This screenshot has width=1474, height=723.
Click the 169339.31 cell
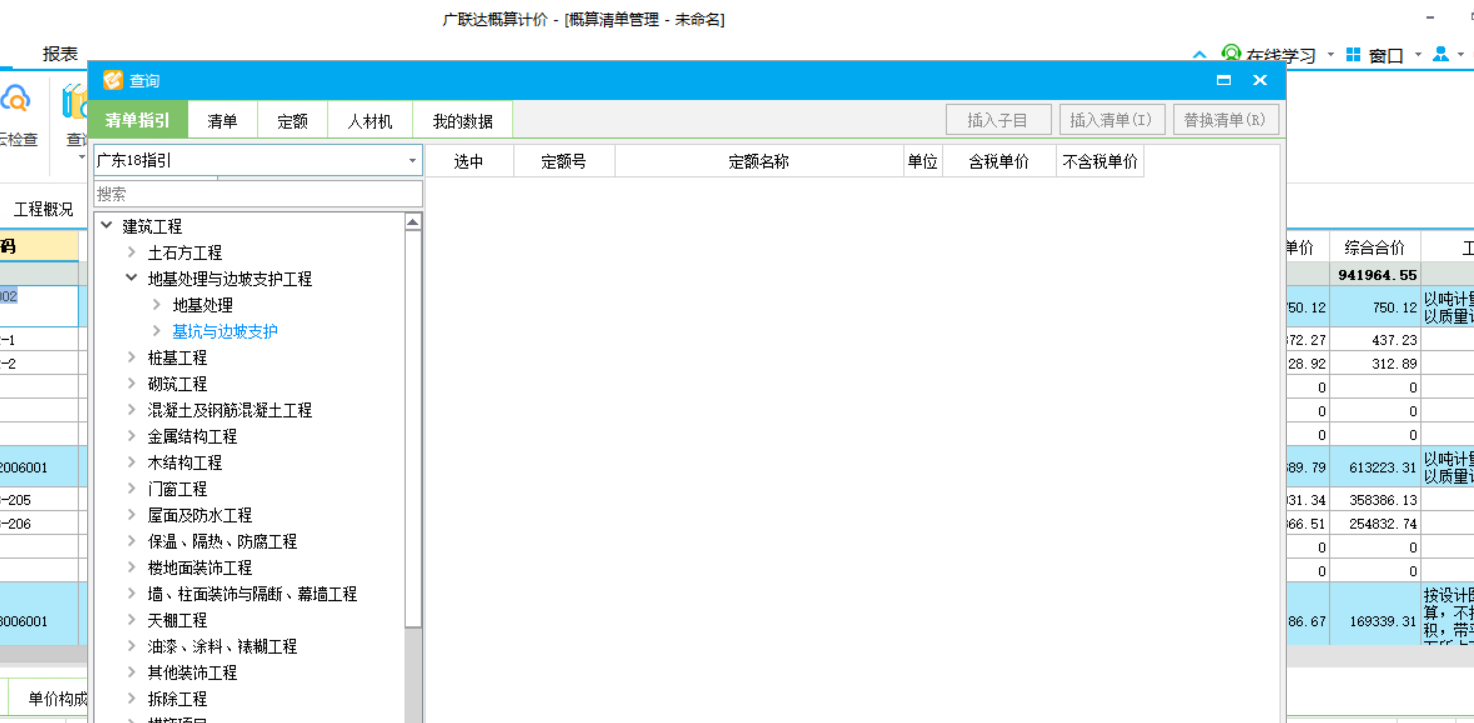point(1376,621)
